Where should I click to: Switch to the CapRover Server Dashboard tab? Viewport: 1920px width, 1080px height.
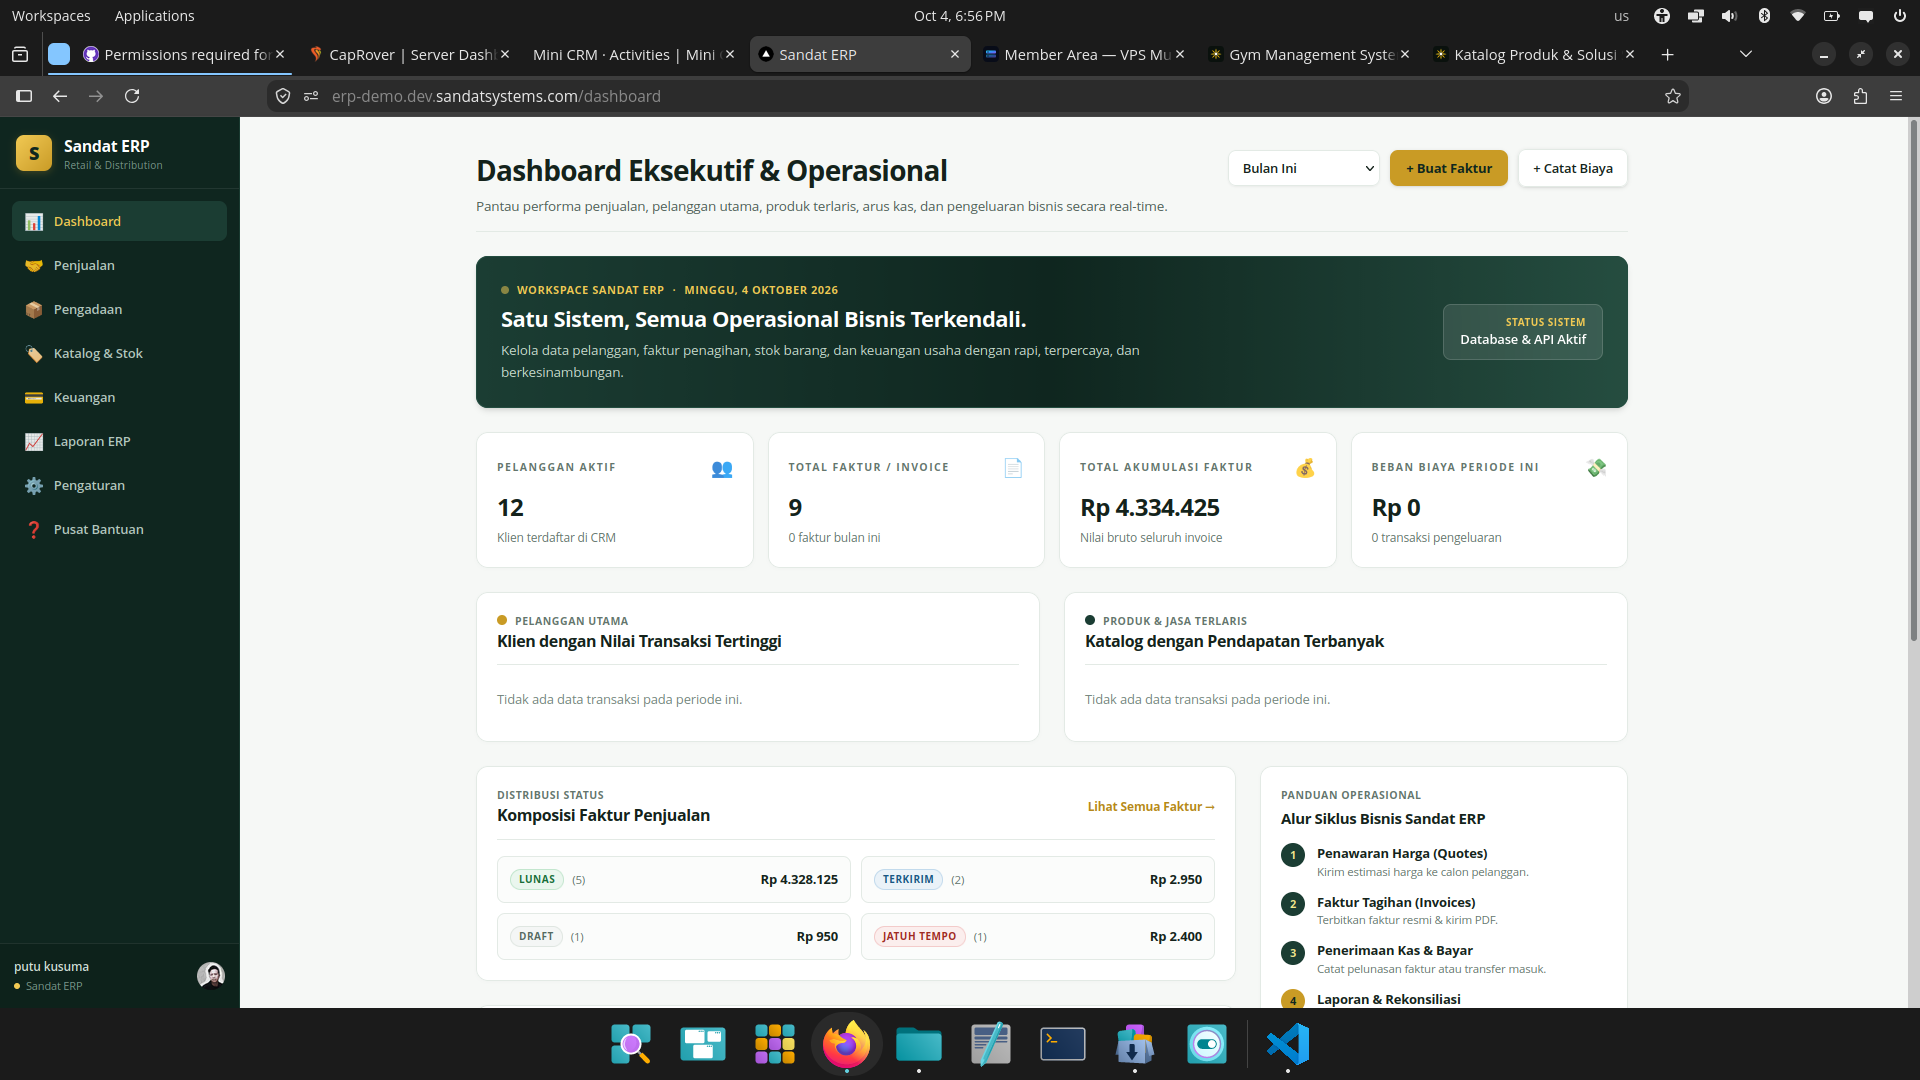coord(408,54)
